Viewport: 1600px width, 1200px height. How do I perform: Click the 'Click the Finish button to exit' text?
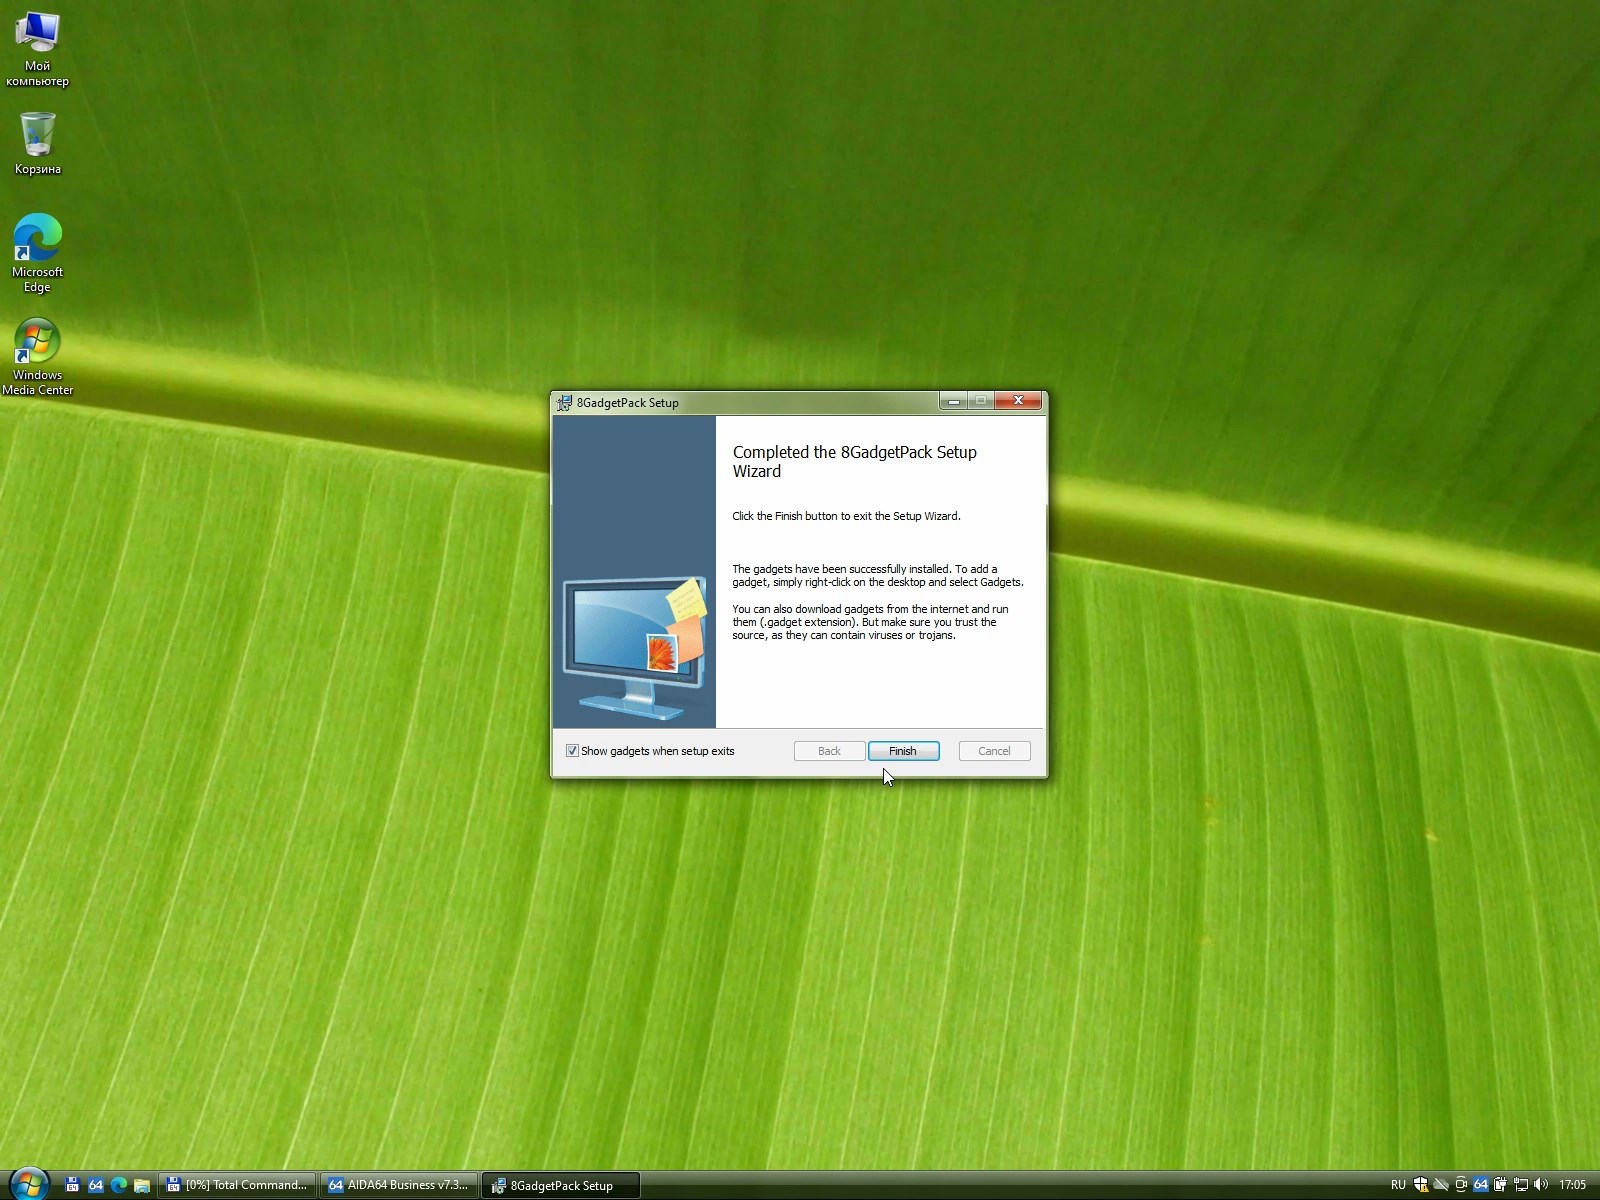tap(846, 516)
